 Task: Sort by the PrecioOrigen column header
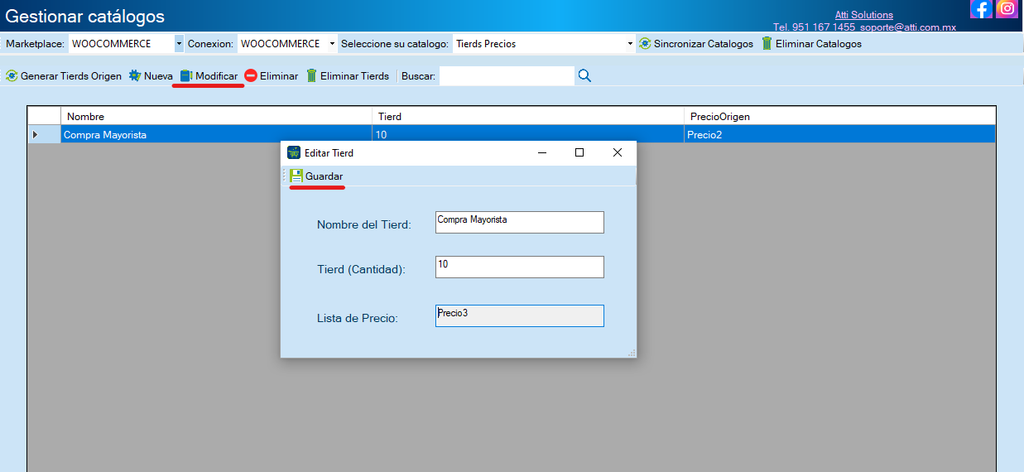coord(840,116)
